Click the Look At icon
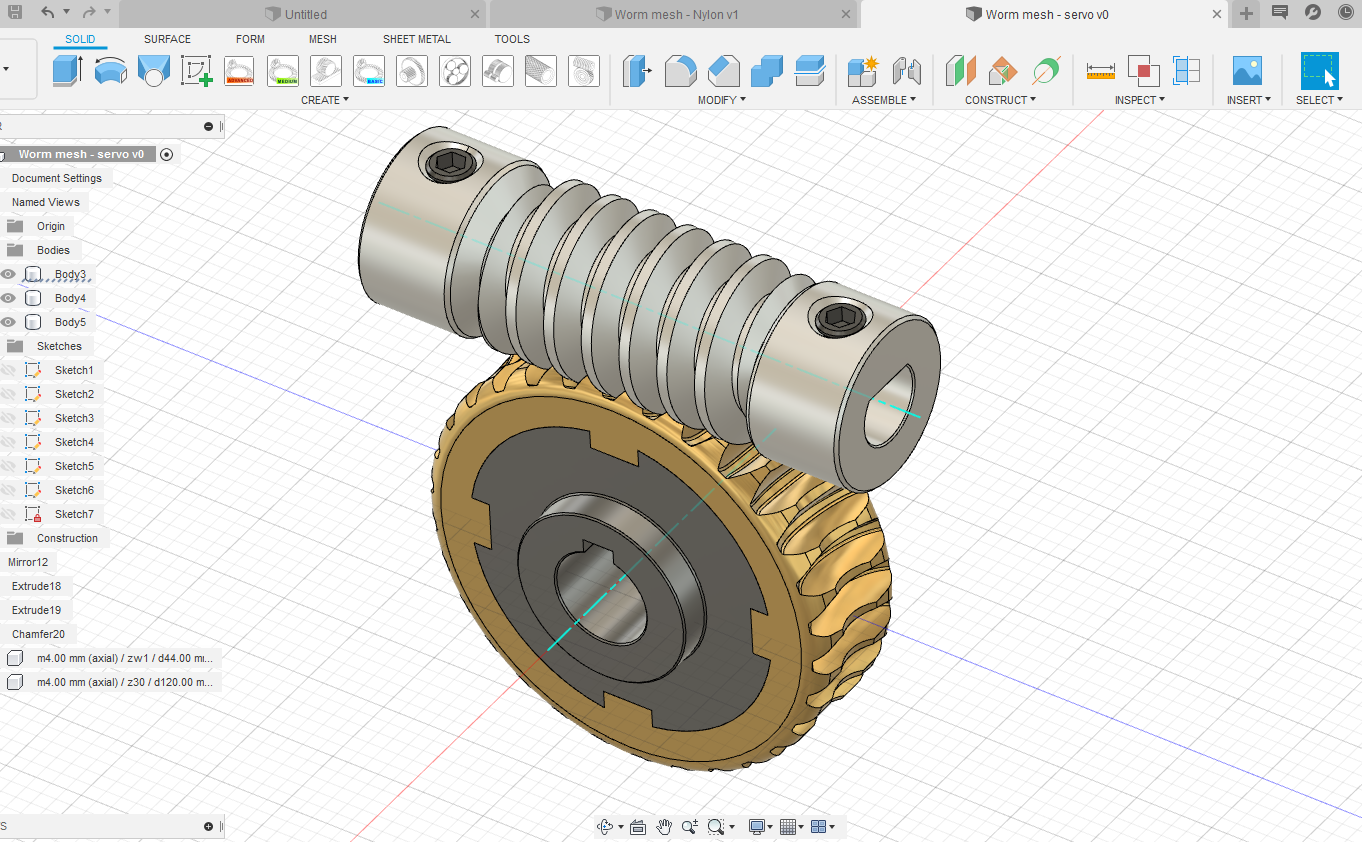The image size is (1362, 842). click(637, 827)
